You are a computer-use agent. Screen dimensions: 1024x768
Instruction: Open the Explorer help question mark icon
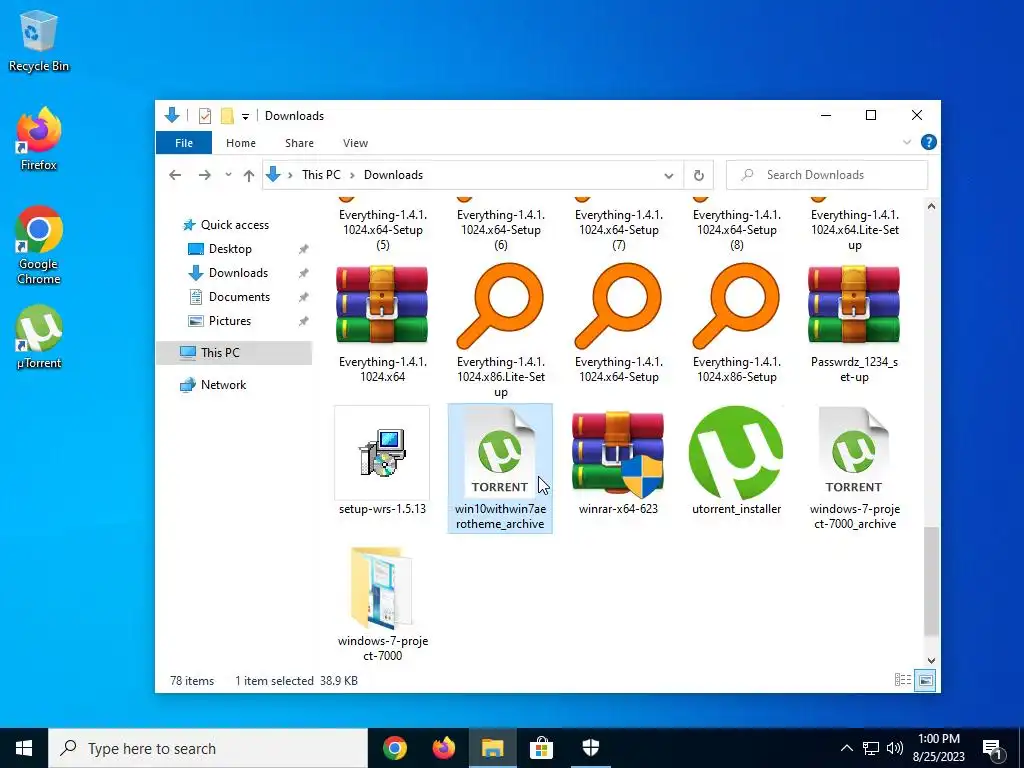(928, 142)
